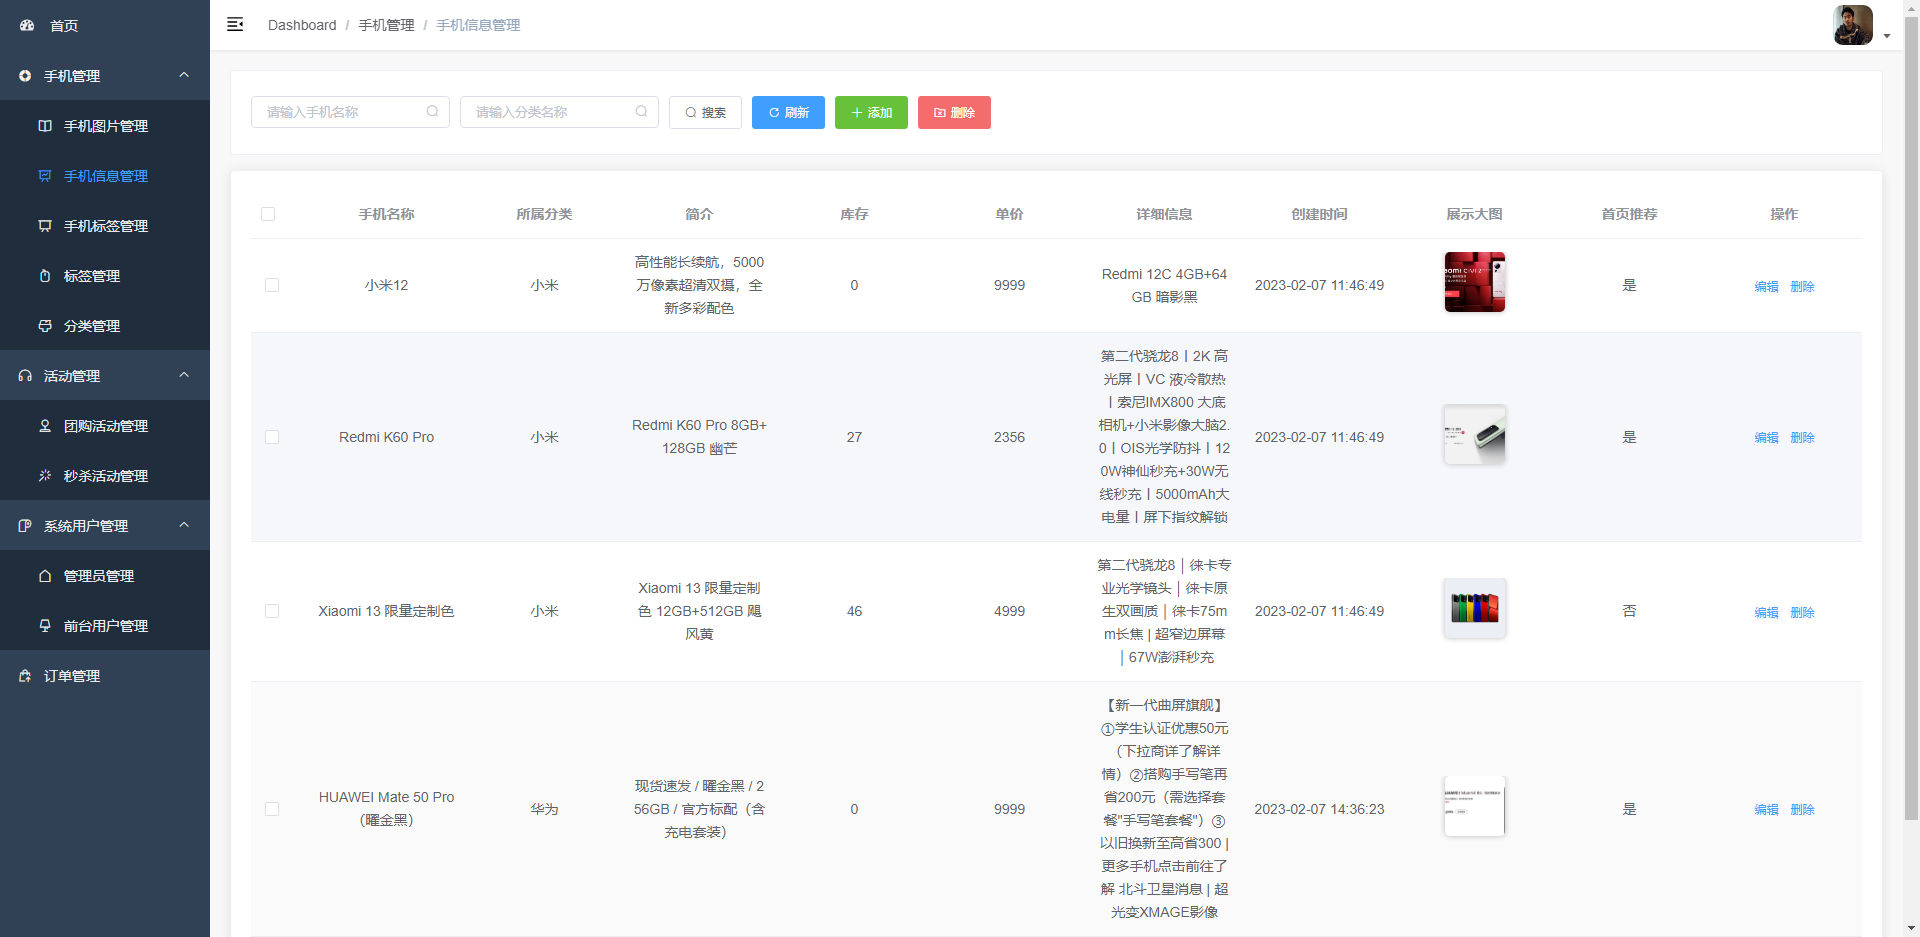Click 手机管理 in the breadcrumb trail
Viewport: 1920px width, 937px height.
(386, 25)
